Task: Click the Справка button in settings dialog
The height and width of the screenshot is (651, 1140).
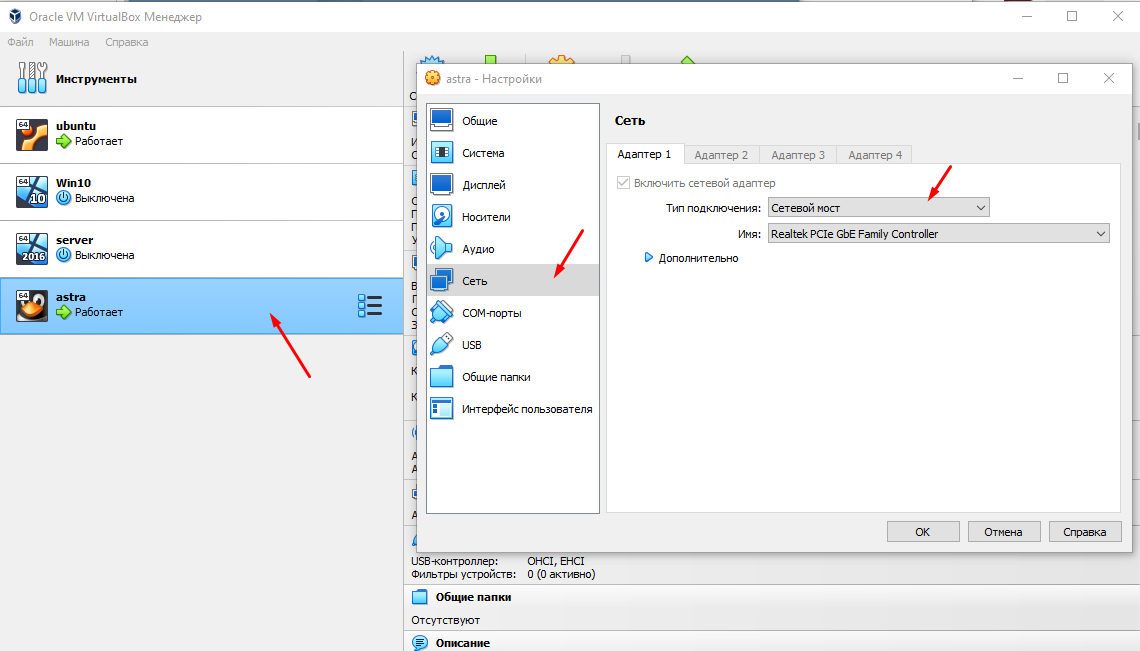Action: click(1085, 532)
